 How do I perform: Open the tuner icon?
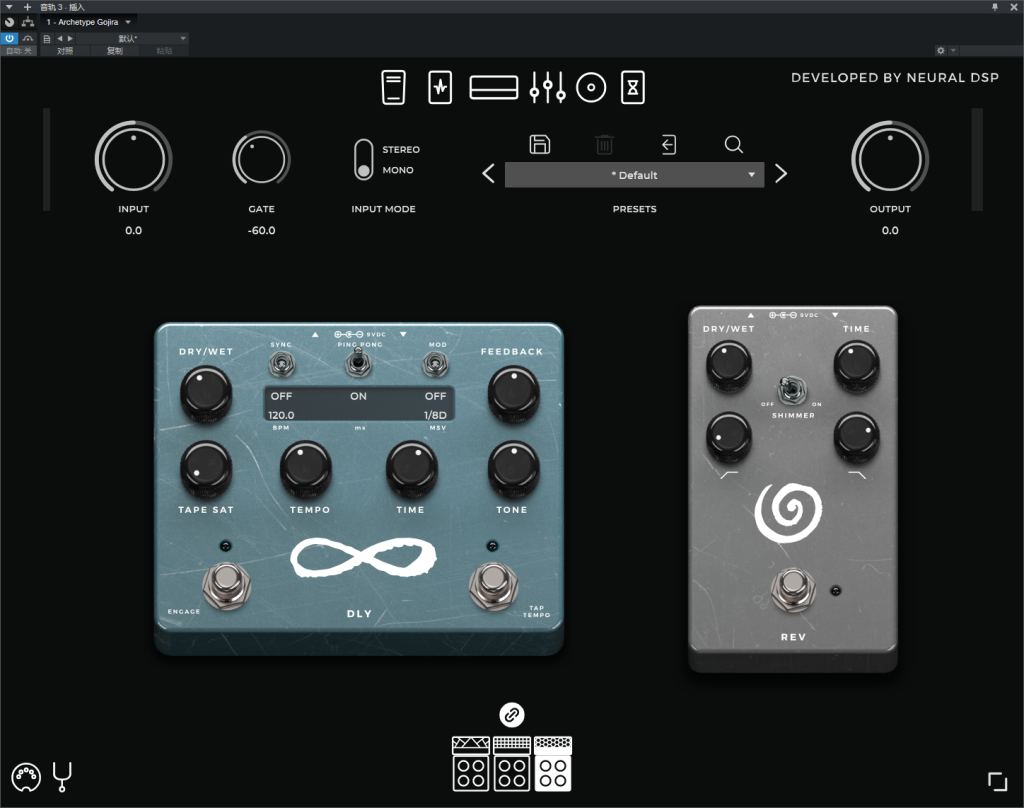point(62,777)
